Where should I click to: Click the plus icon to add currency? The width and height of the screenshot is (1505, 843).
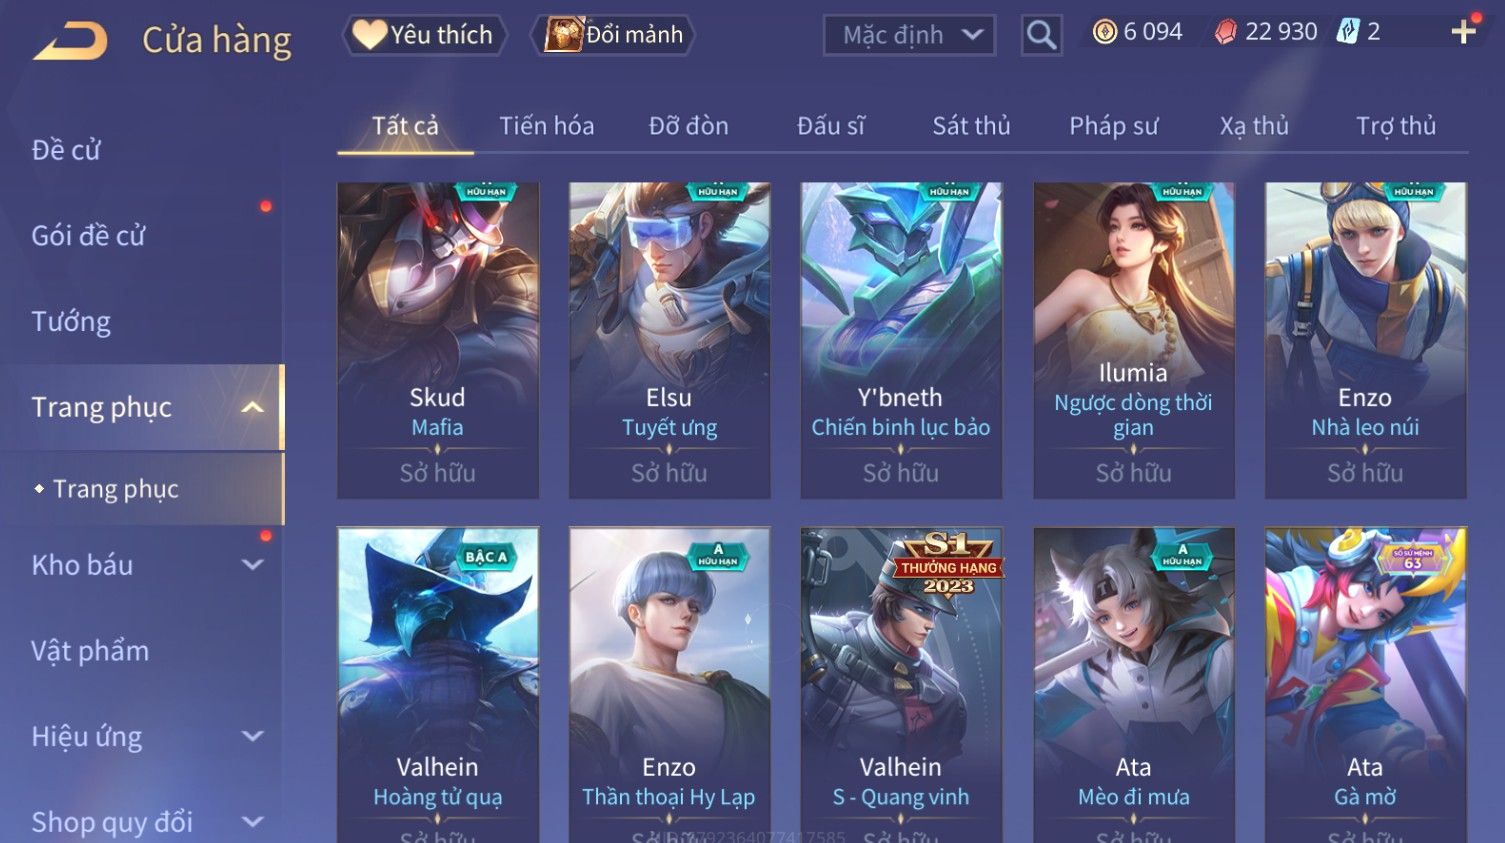click(x=1463, y=32)
